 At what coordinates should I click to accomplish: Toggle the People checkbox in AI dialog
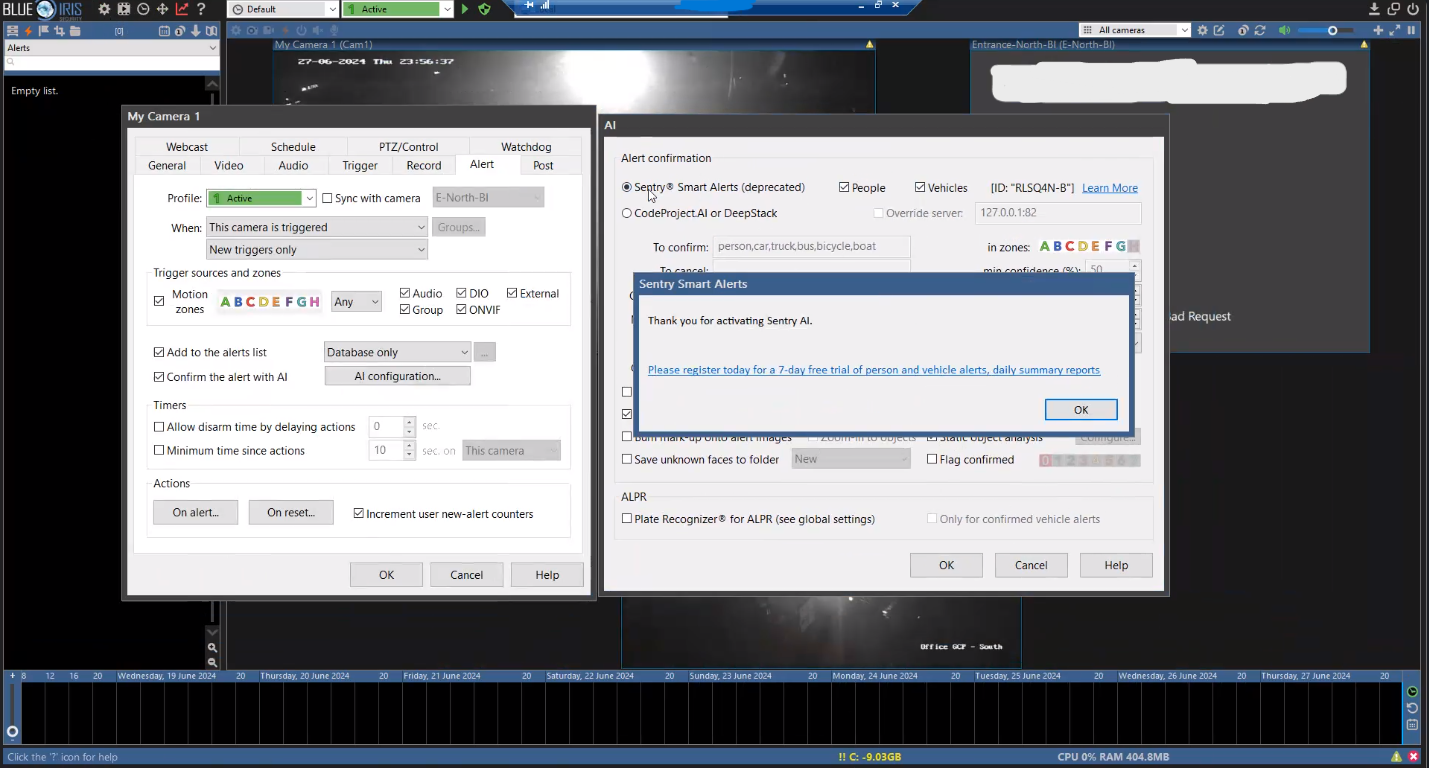click(844, 187)
